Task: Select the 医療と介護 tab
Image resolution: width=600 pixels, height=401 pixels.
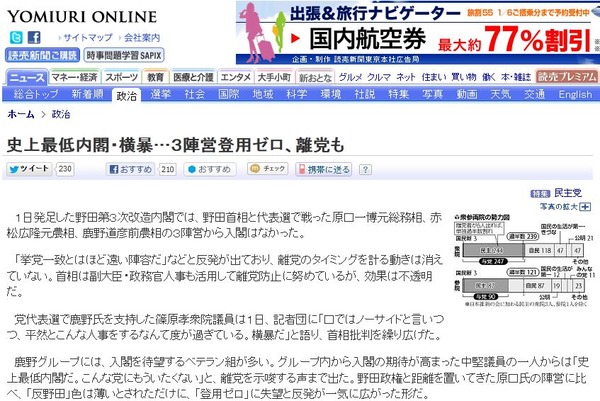Action: point(194,77)
